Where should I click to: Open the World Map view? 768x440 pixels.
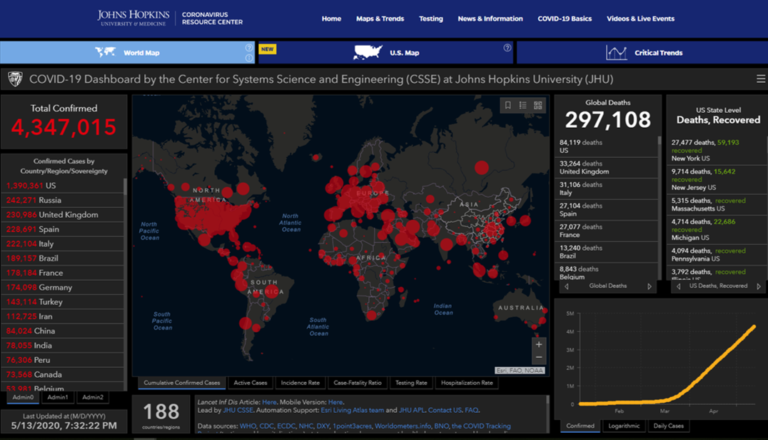[x=127, y=52]
